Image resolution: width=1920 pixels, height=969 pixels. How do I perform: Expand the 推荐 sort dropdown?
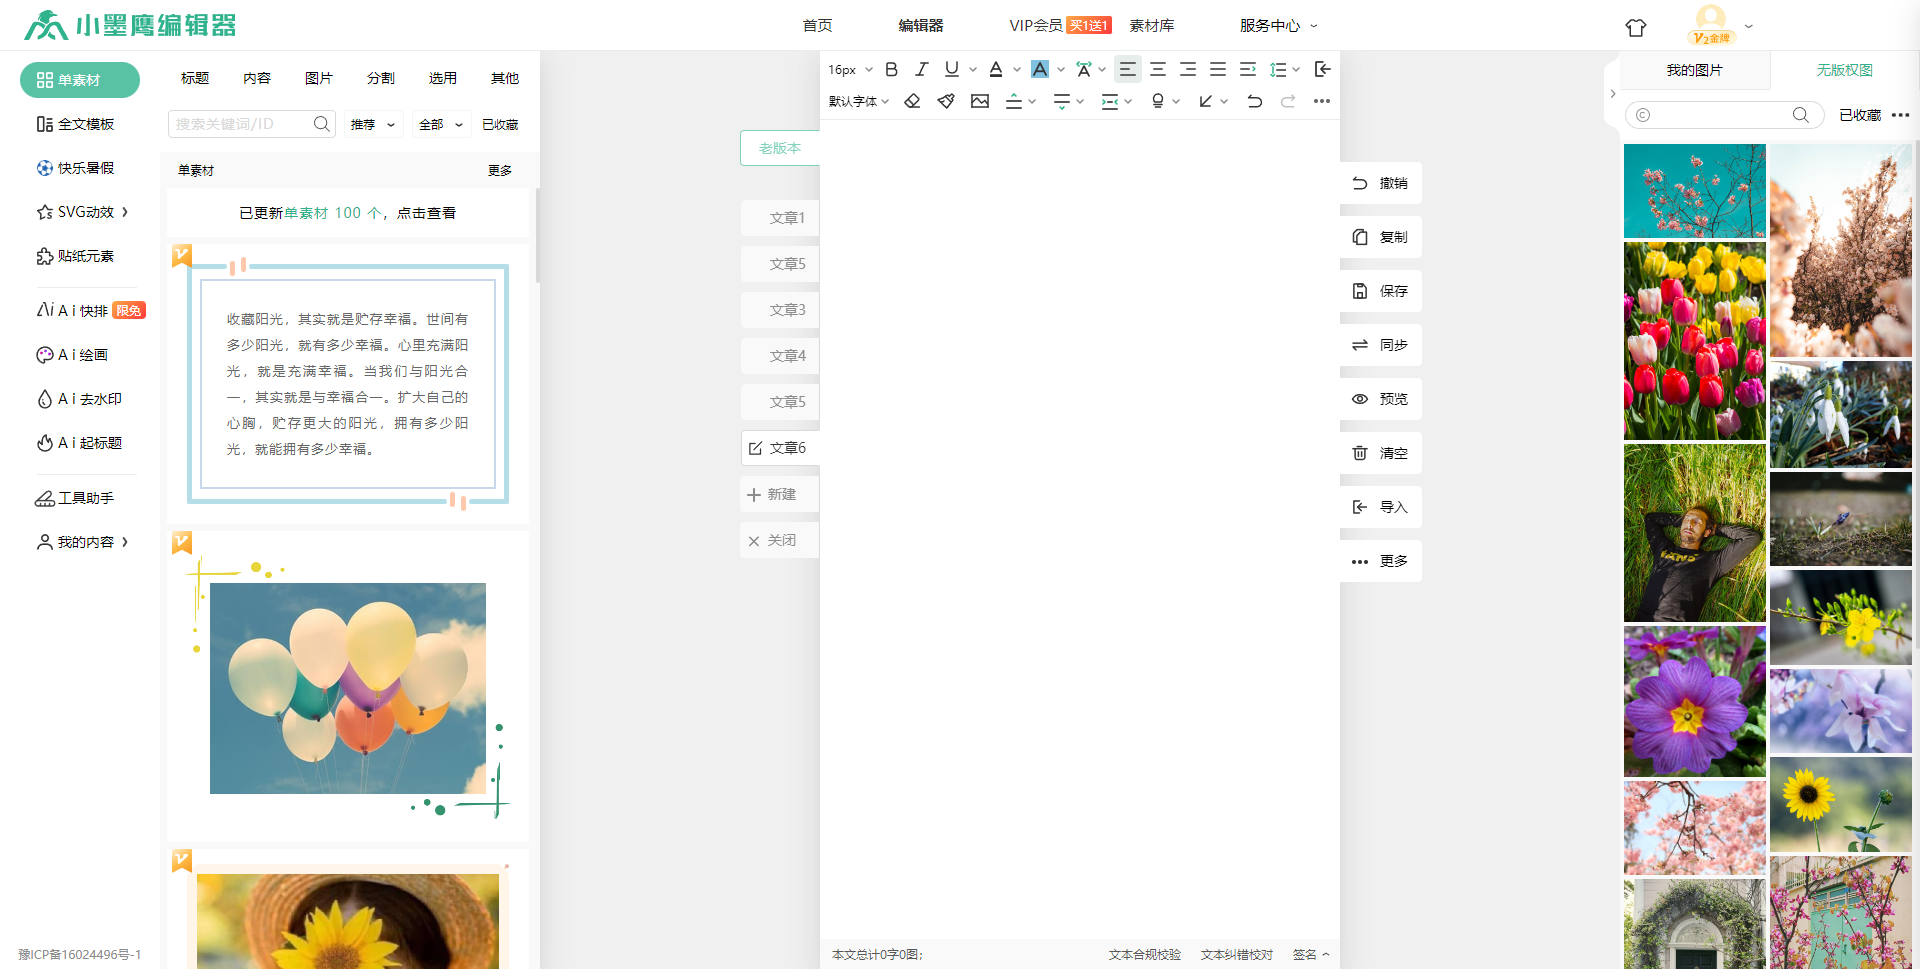pyautogui.click(x=373, y=124)
